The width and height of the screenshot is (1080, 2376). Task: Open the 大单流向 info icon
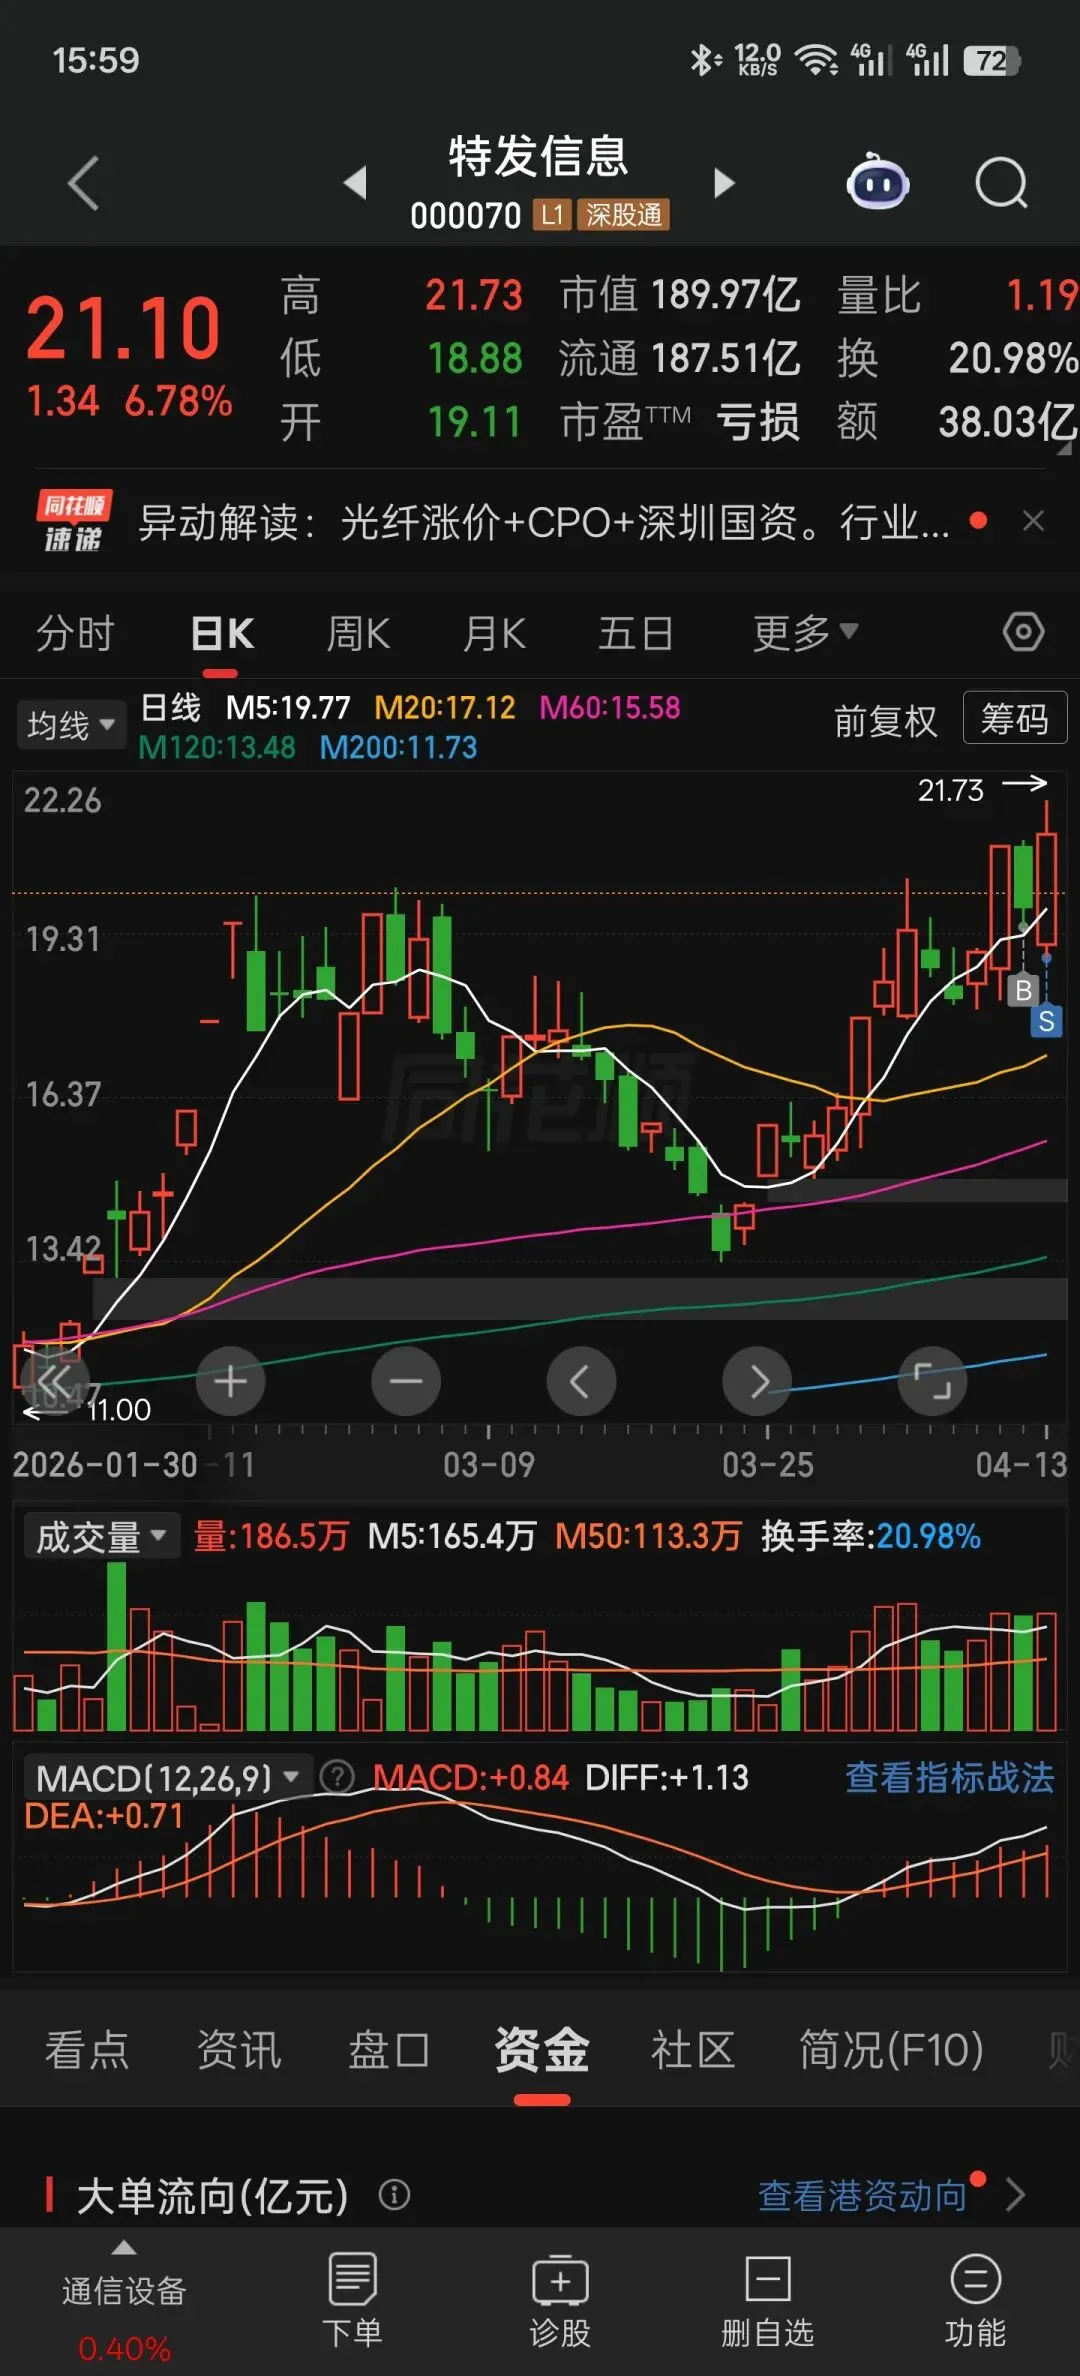394,2195
